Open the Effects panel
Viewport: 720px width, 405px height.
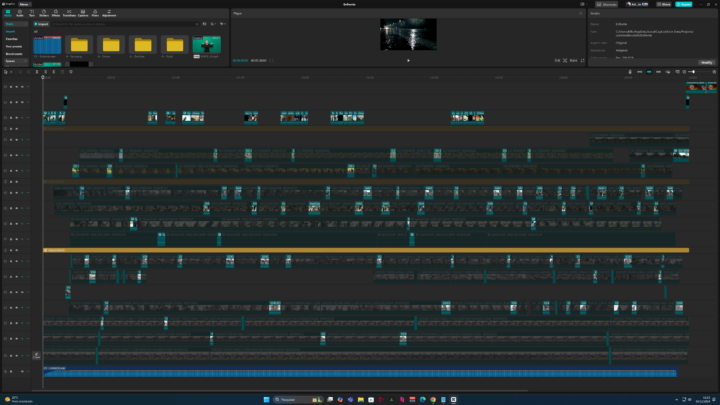coord(56,14)
